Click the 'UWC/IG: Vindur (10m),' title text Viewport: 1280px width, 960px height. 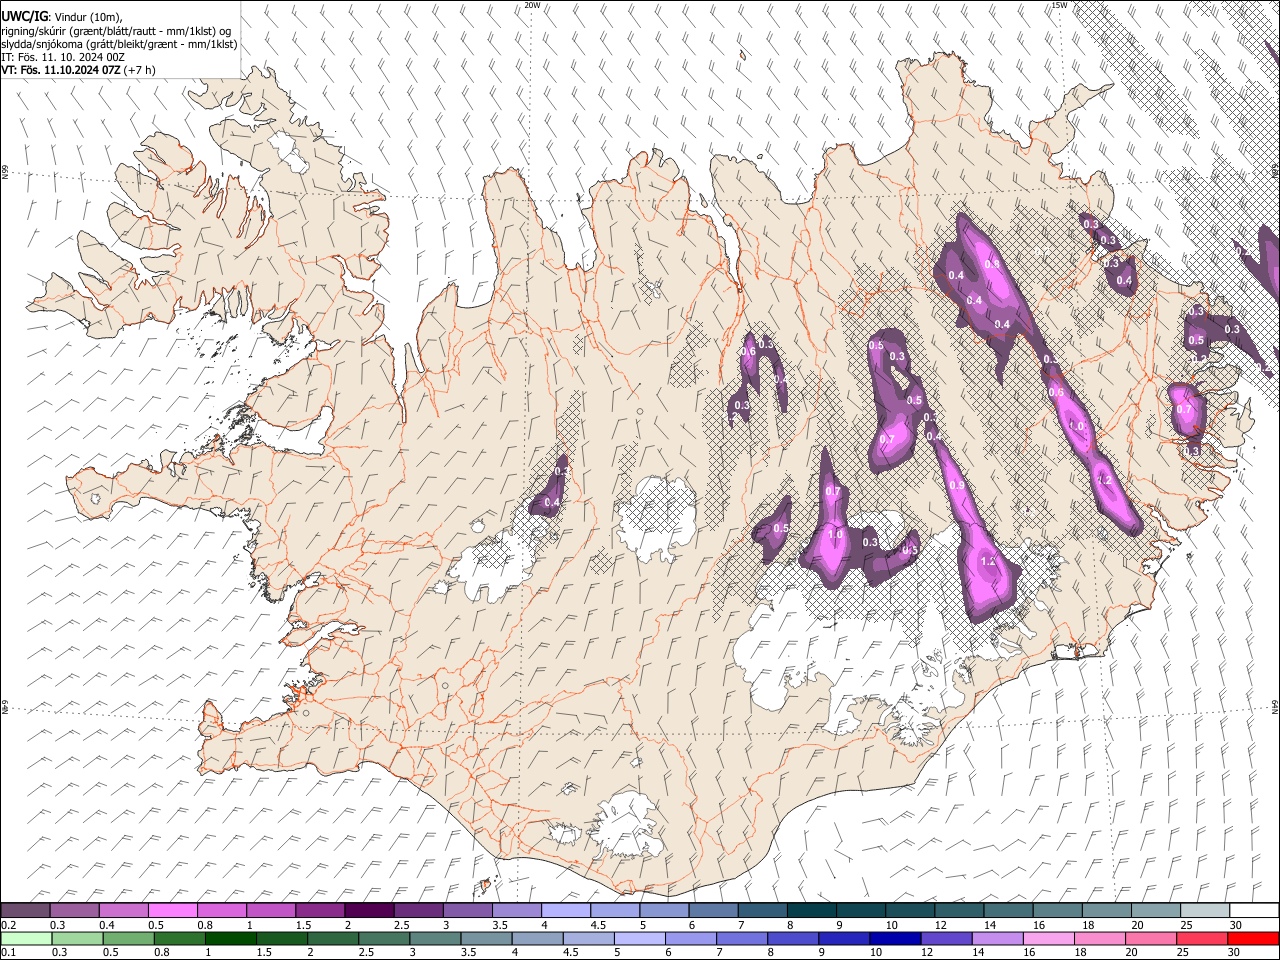pyautogui.click(x=61, y=16)
